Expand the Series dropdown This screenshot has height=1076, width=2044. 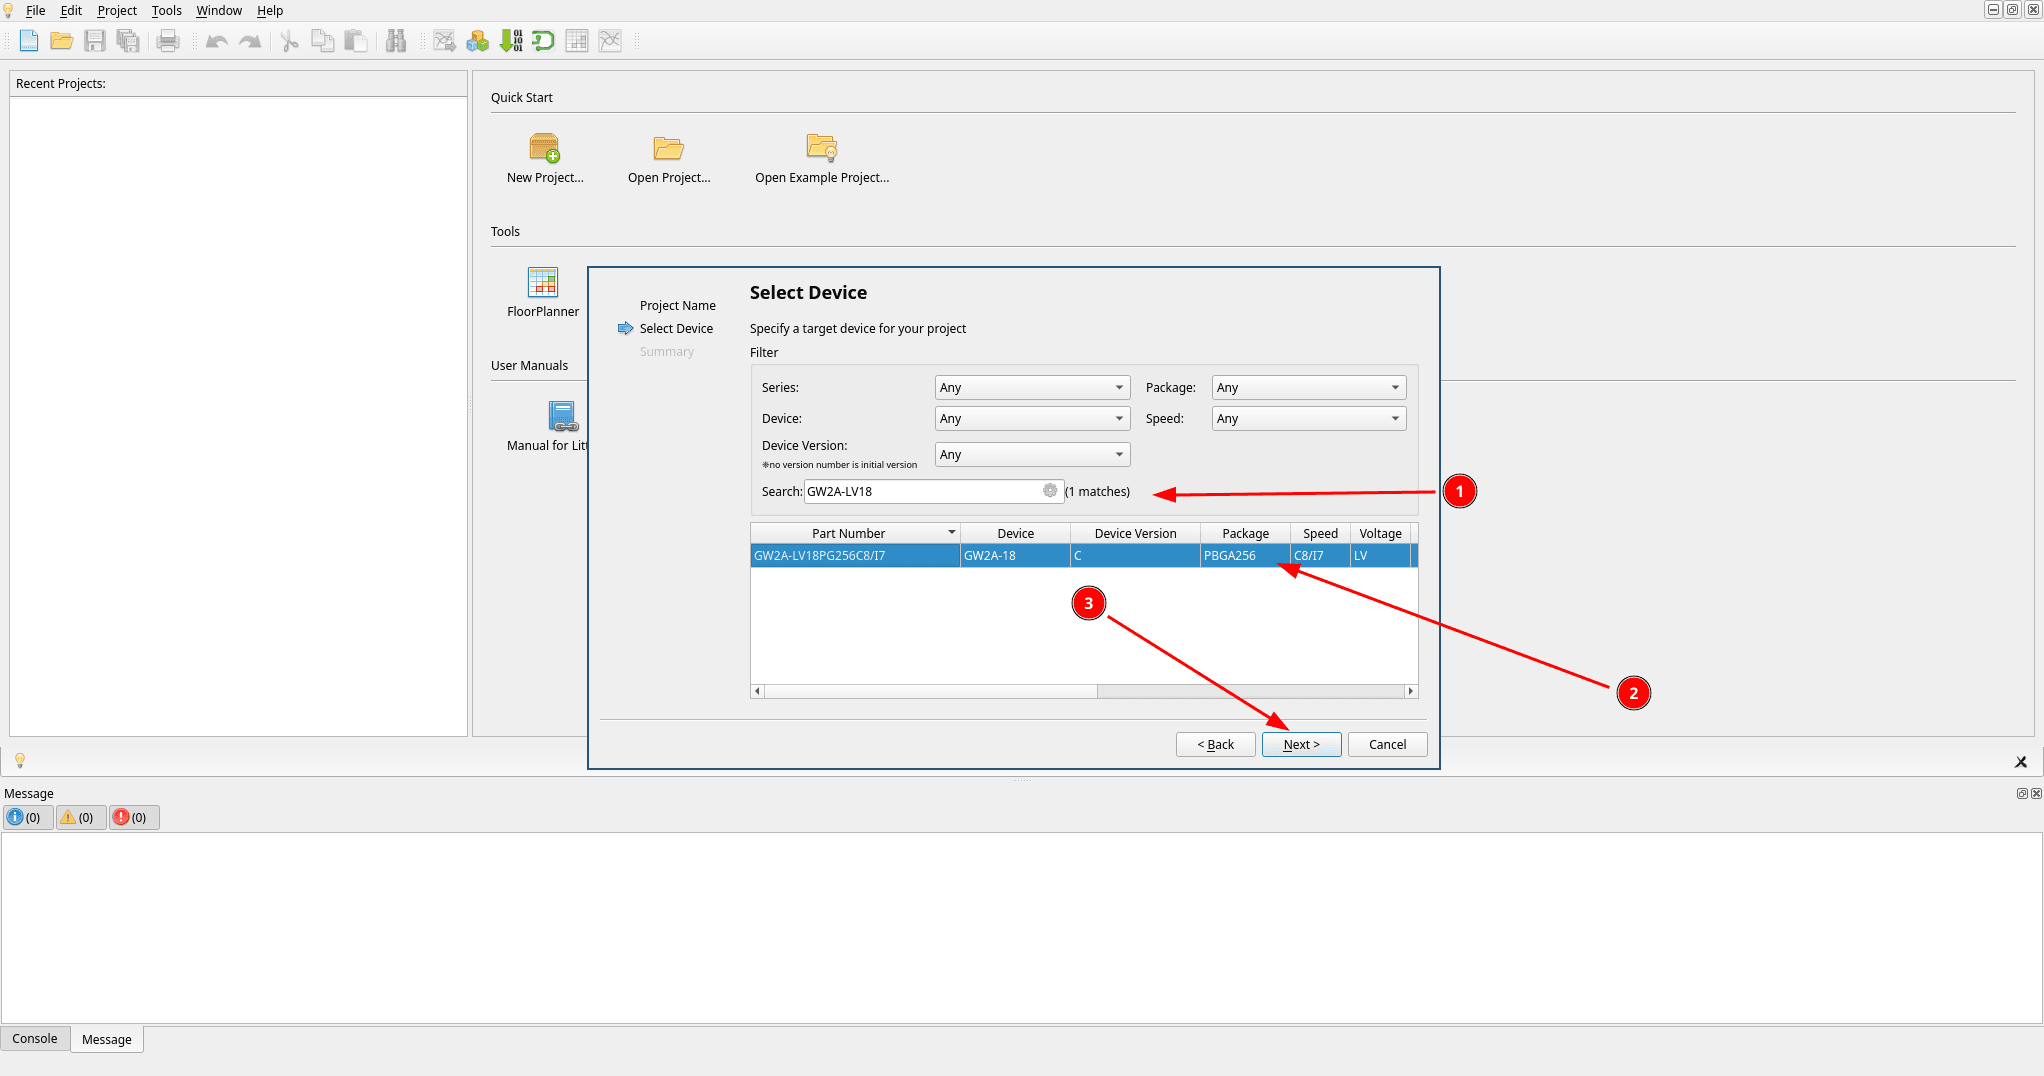(1032, 387)
